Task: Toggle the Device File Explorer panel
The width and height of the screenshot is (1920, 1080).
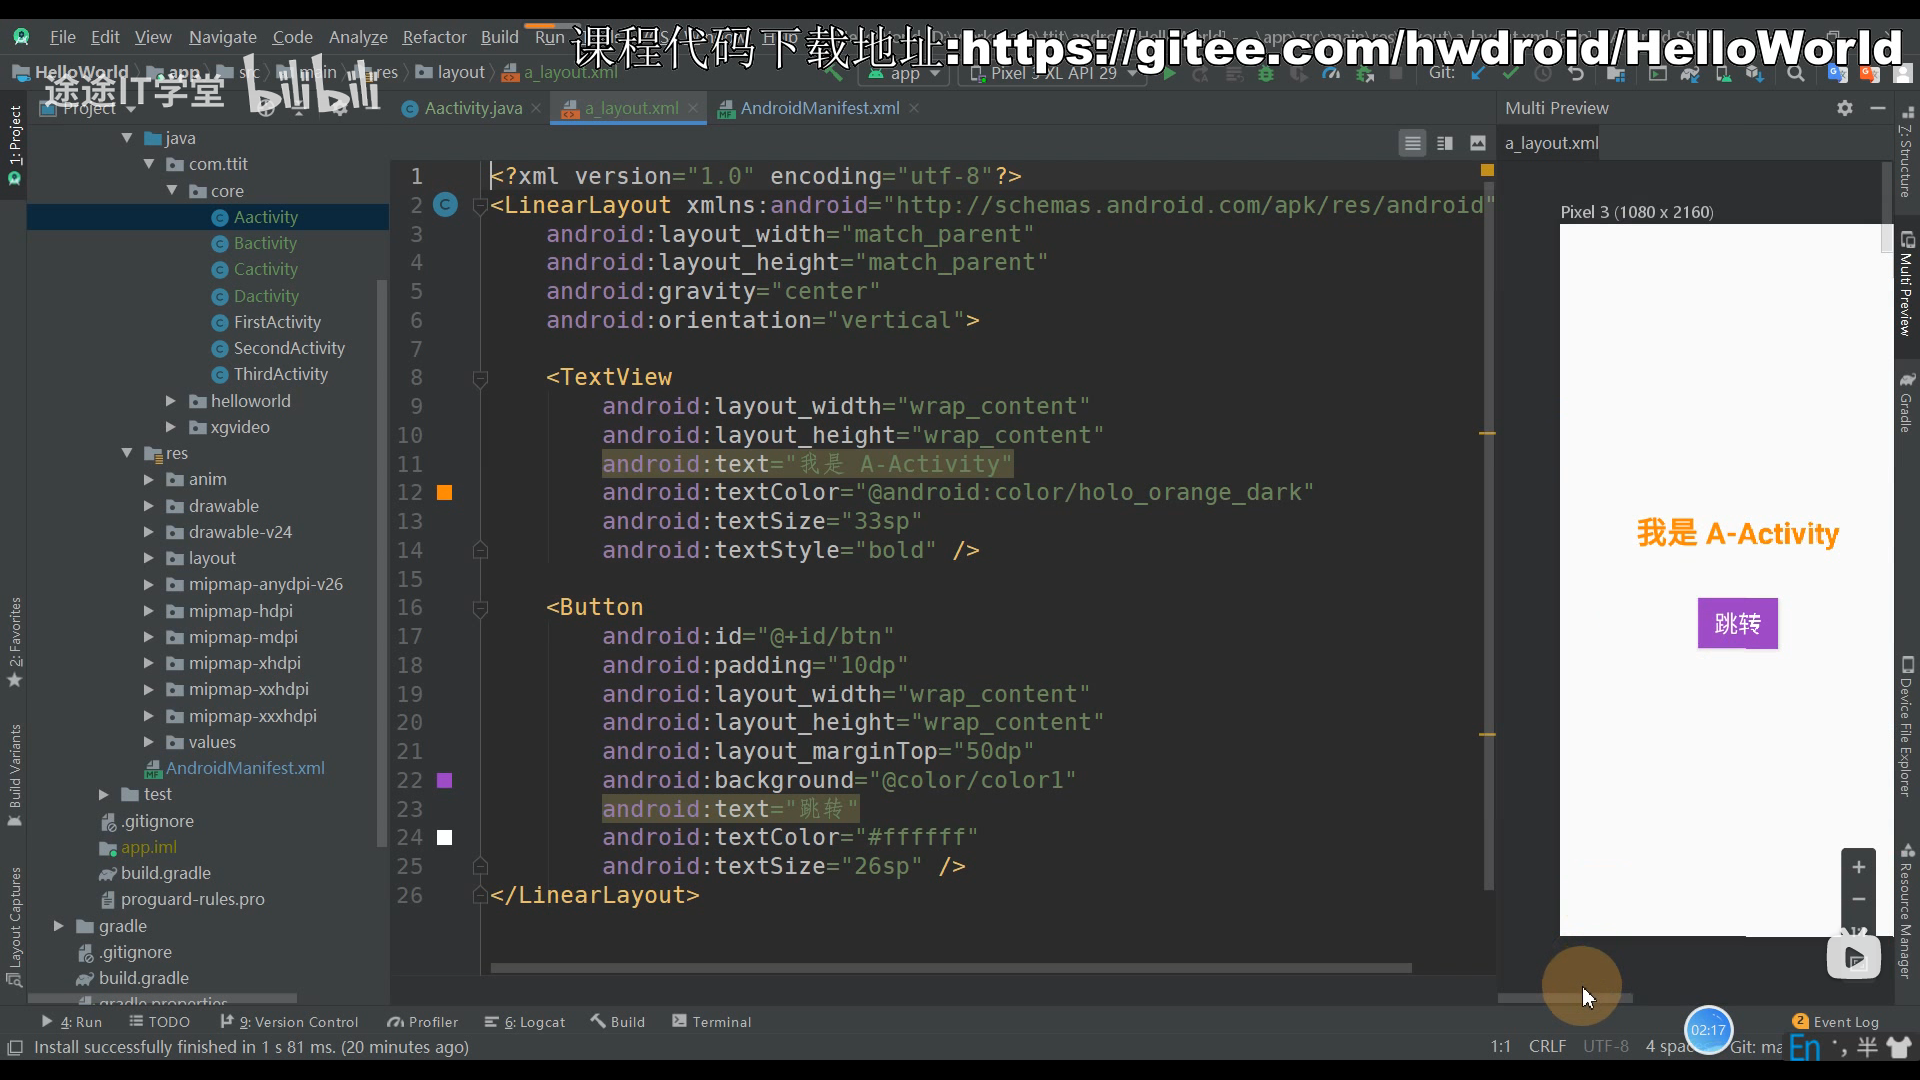Action: 1907,727
